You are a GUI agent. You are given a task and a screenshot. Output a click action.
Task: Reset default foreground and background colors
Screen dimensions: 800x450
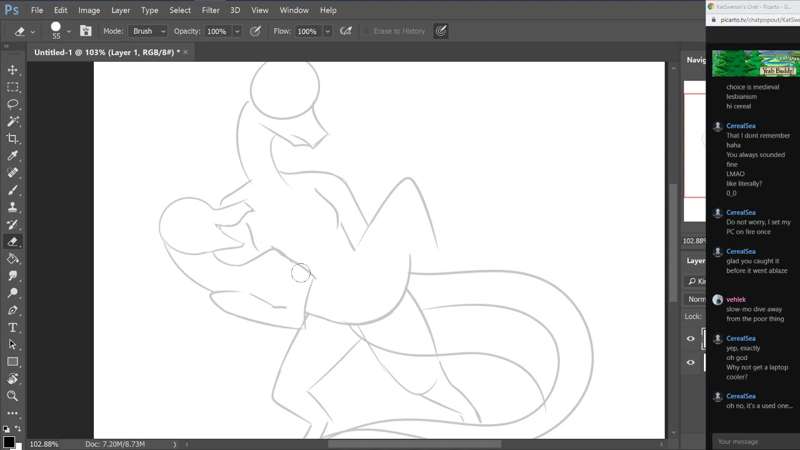(6, 429)
